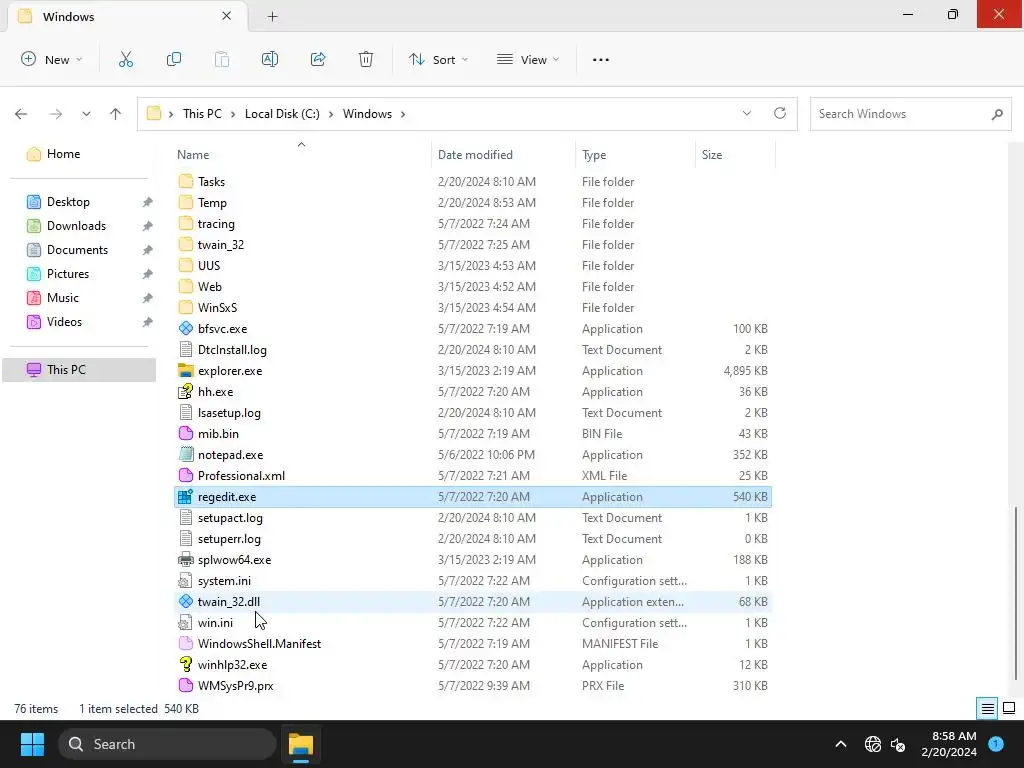Expand chevron after Local Disk (C:)

click(331, 114)
